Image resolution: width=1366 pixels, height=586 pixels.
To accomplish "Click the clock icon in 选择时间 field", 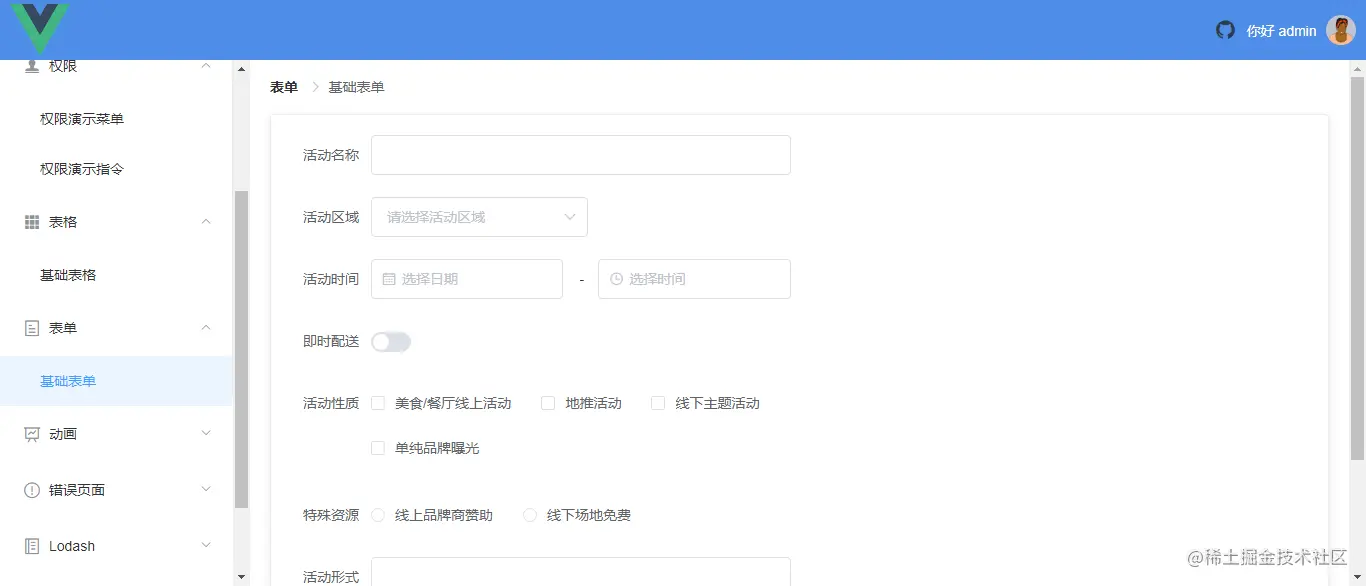I will click(x=617, y=278).
